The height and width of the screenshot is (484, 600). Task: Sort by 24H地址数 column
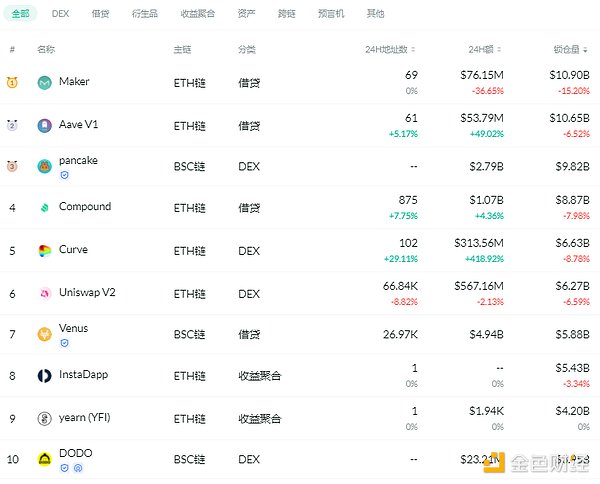(390, 49)
